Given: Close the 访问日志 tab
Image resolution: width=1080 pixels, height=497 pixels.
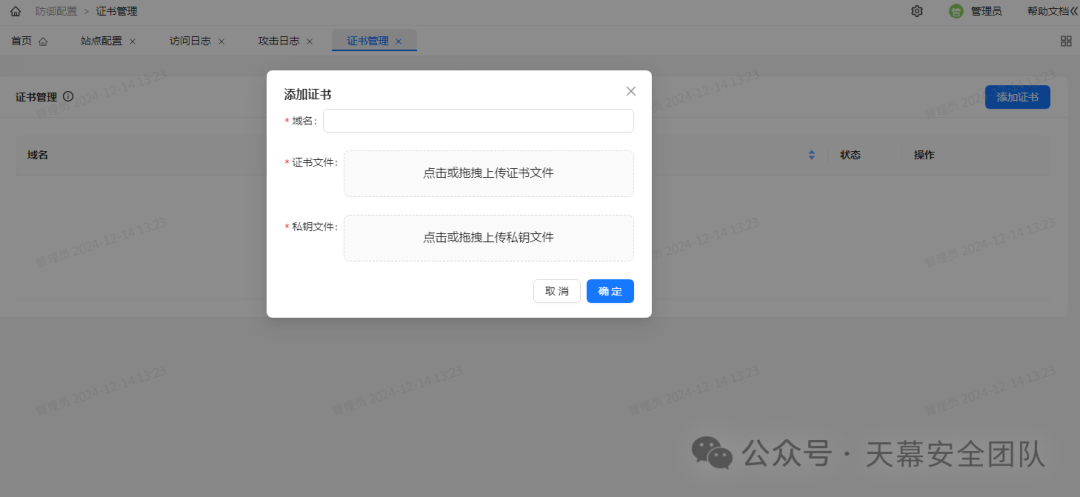Looking at the screenshot, I should 221,41.
